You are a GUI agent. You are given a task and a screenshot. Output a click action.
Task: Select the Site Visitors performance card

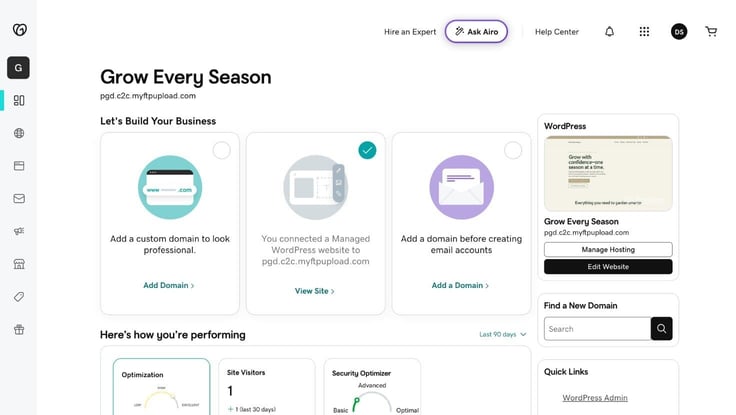[267, 387]
